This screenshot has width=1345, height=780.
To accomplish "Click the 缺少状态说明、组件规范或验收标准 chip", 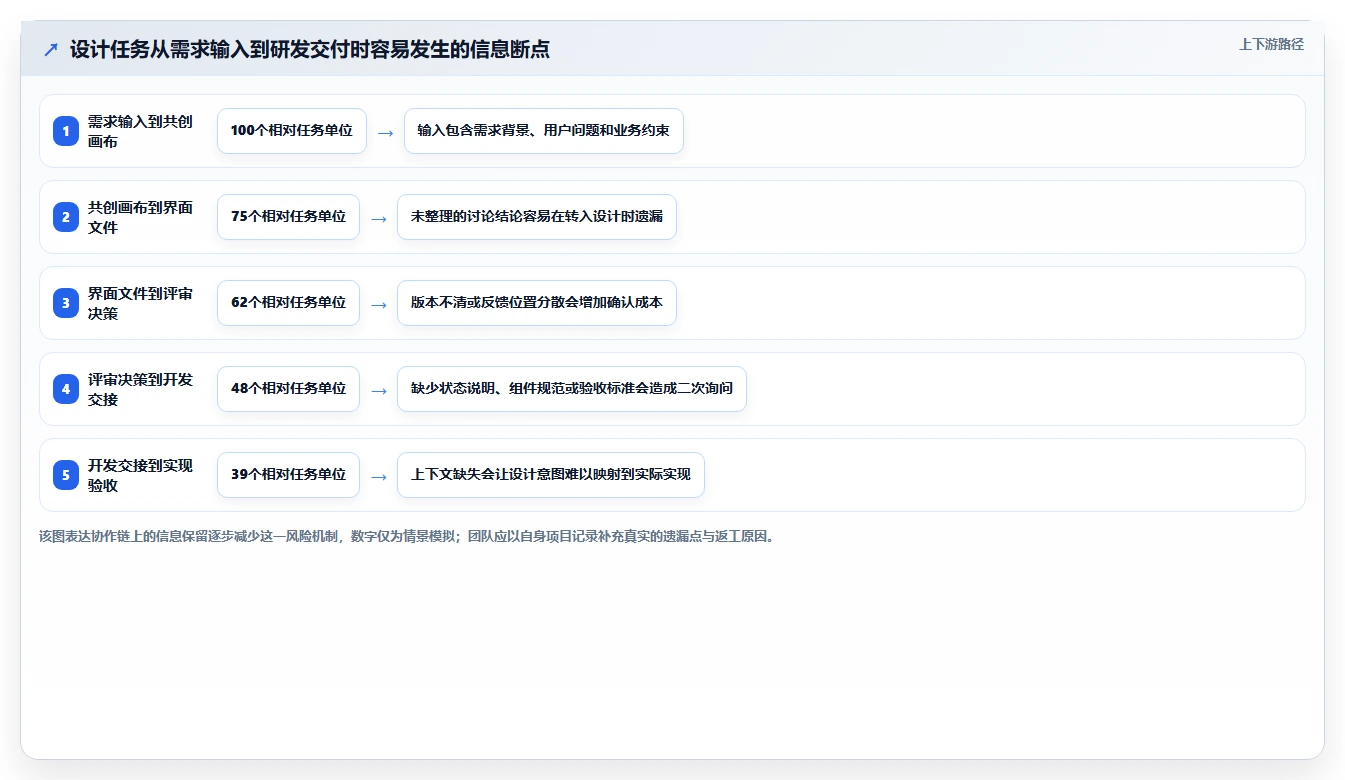I will 572,389.
